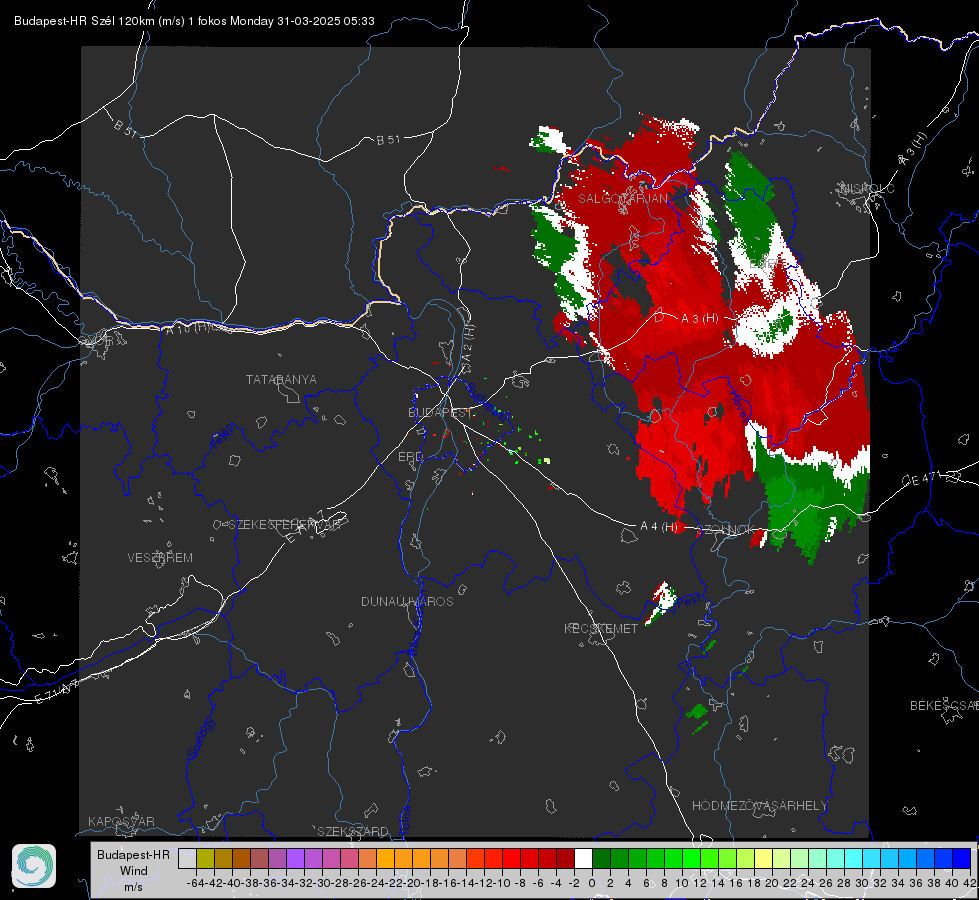
Task: Choose the bright green swatch between 10 and 12
Action: [x=691, y=858]
